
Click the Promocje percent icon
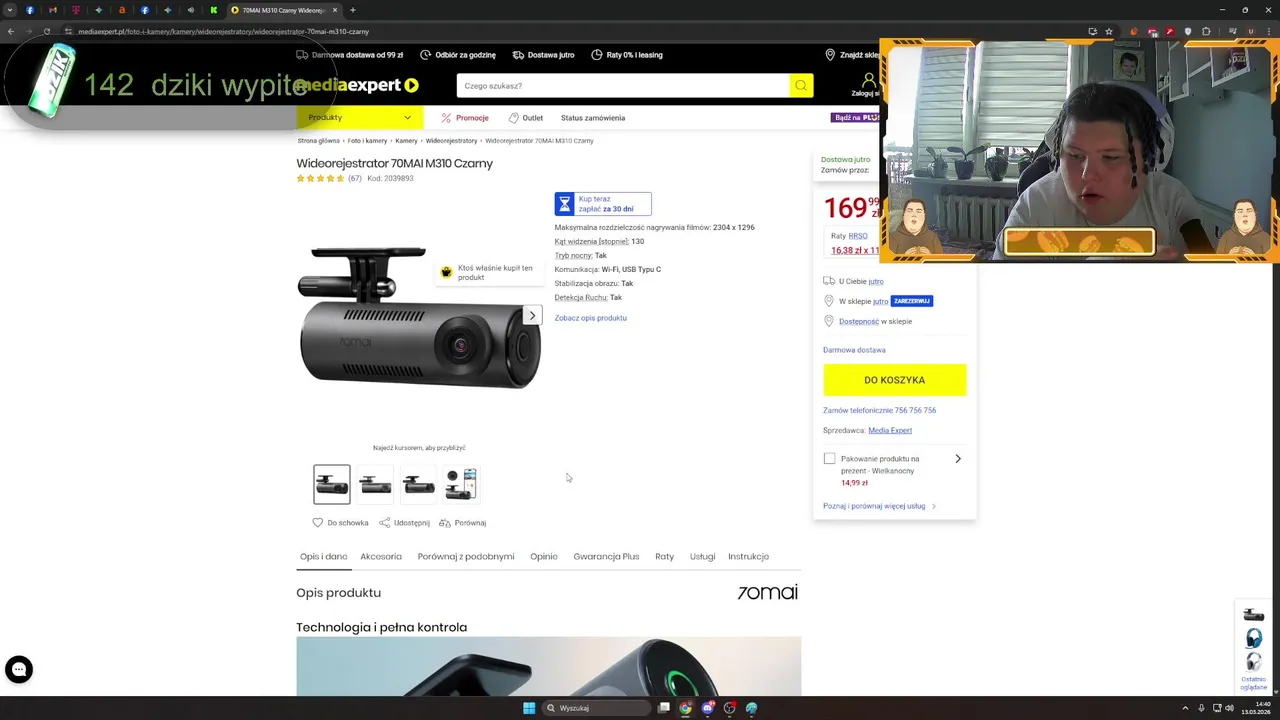coord(446,118)
